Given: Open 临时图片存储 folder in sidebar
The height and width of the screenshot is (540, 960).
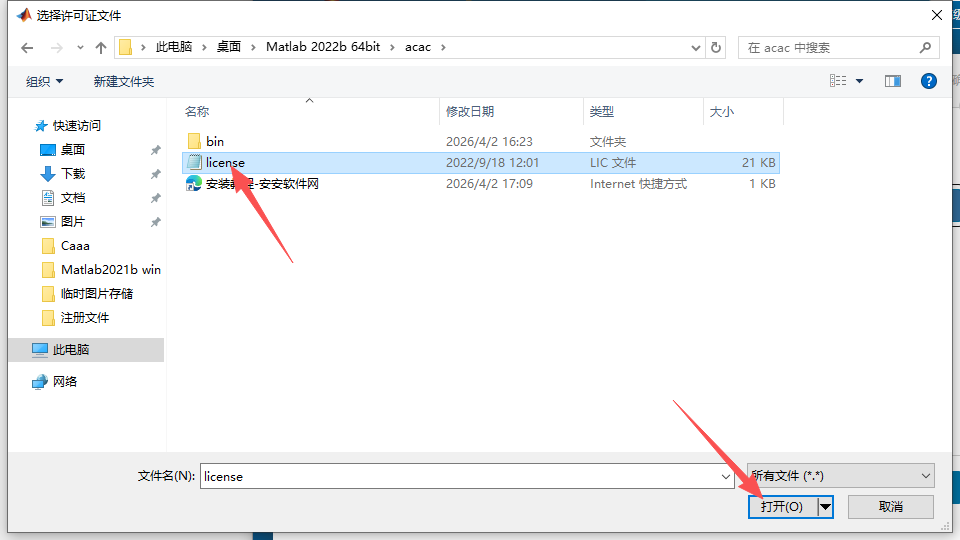Looking at the screenshot, I should [x=96, y=294].
